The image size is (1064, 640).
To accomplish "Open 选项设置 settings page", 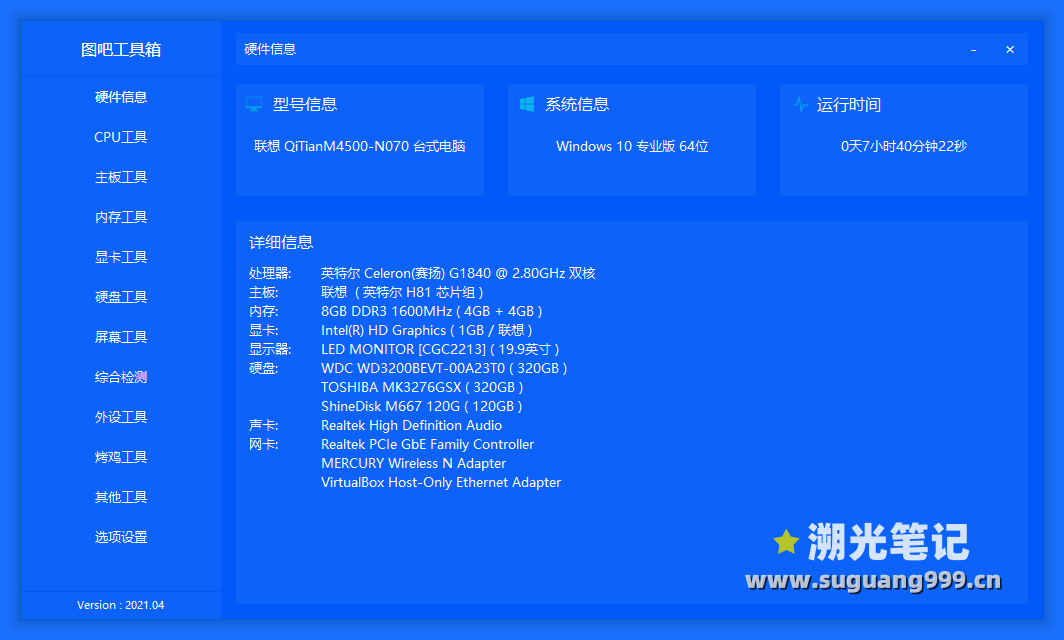I will 121,538.
